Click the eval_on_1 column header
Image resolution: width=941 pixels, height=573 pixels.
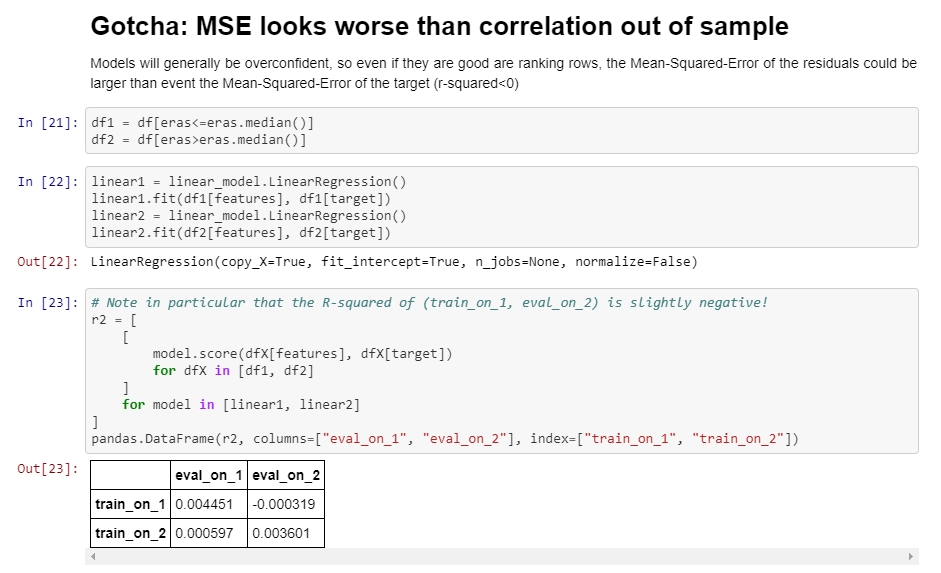(208, 476)
